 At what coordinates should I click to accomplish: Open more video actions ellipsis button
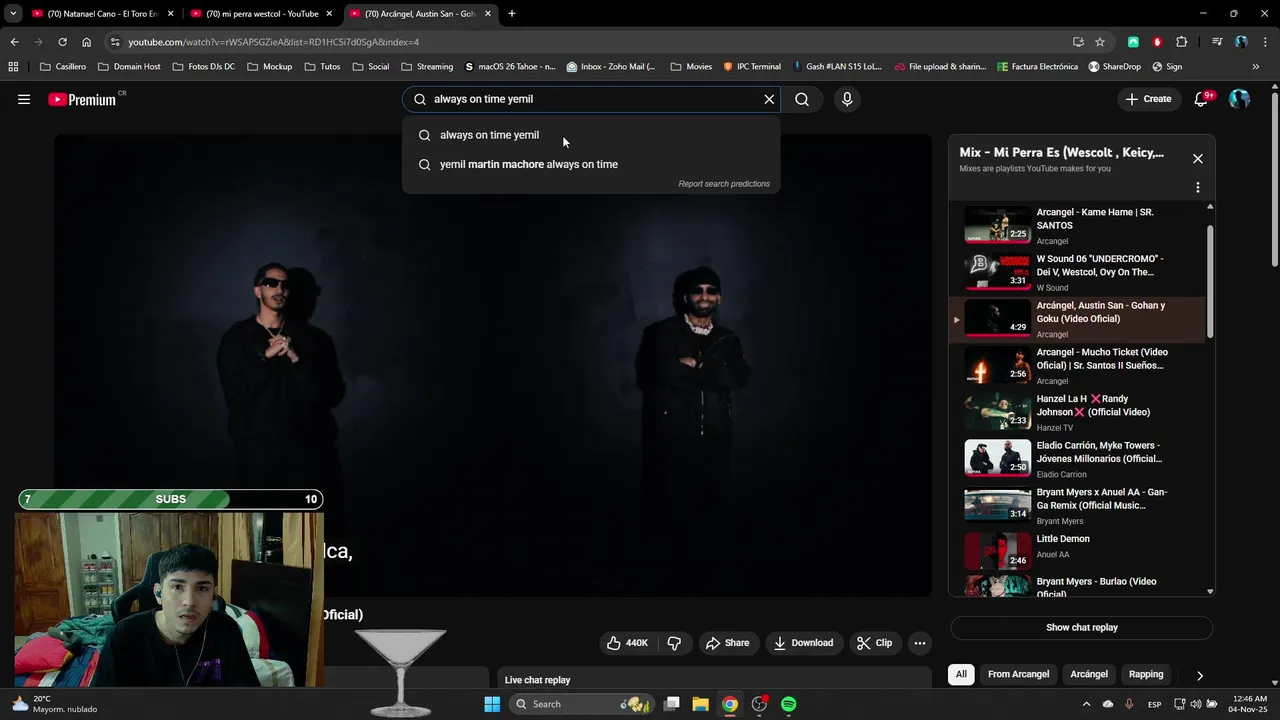coord(920,643)
